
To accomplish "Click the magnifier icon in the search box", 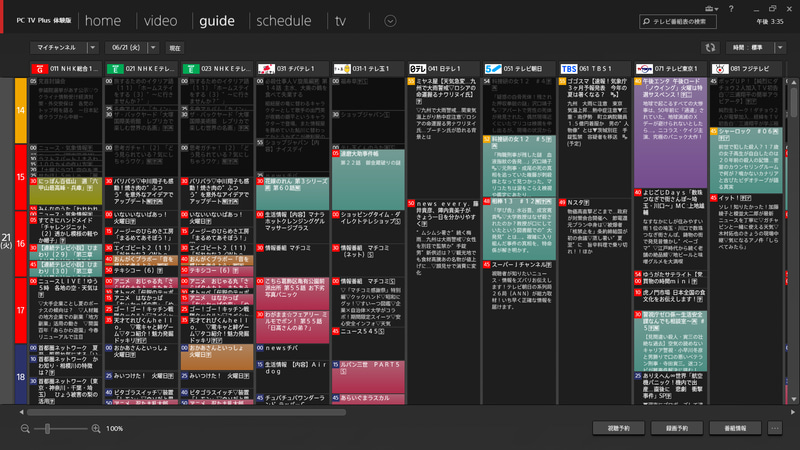I will 647,21.
